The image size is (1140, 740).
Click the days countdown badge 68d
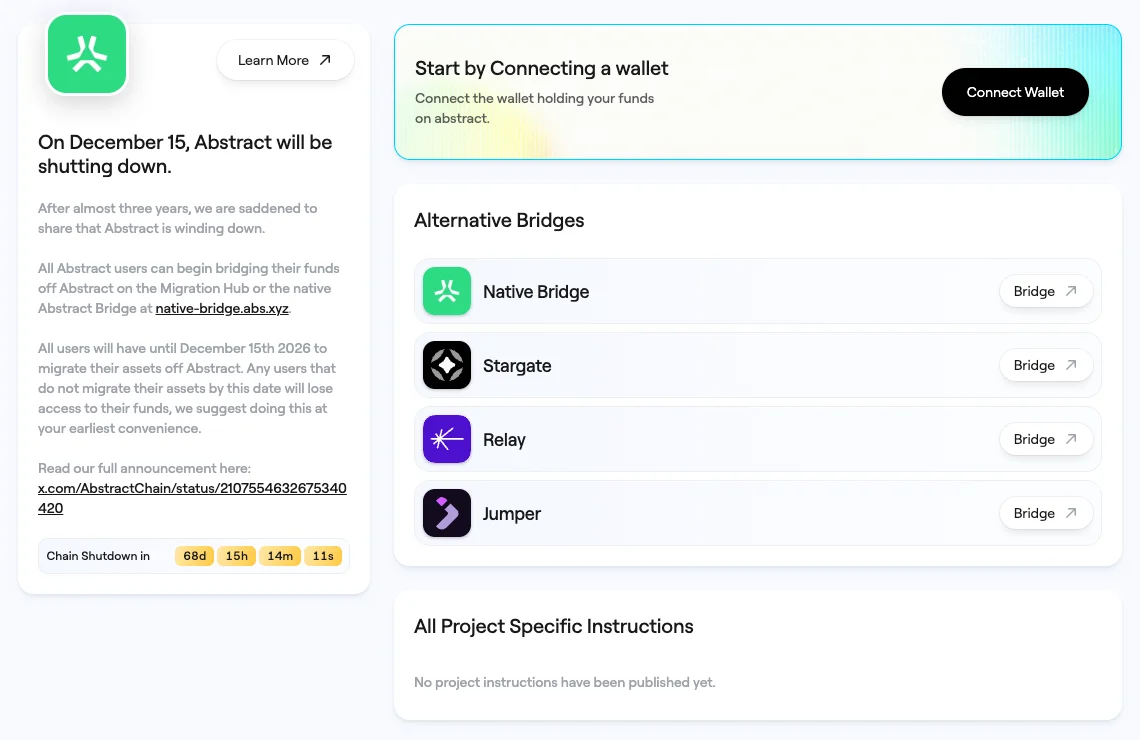(195, 556)
